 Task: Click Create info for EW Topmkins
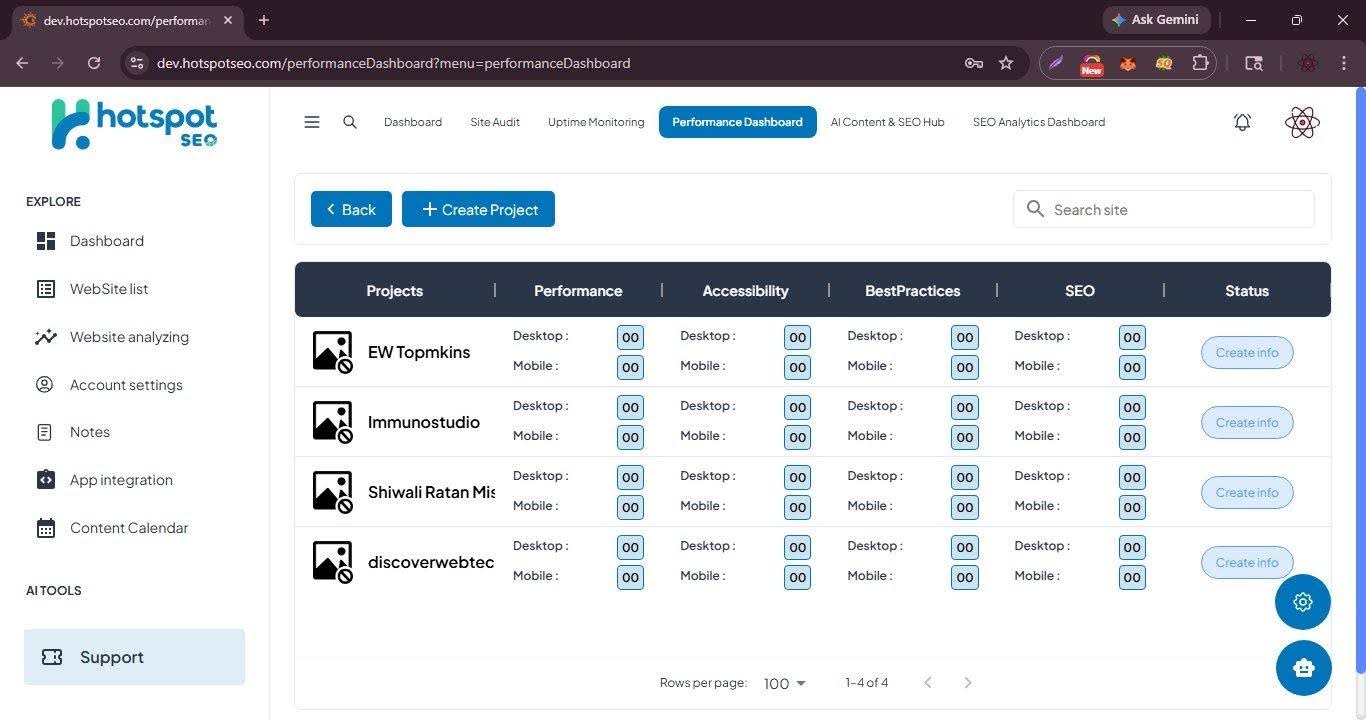coord(1247,352)
